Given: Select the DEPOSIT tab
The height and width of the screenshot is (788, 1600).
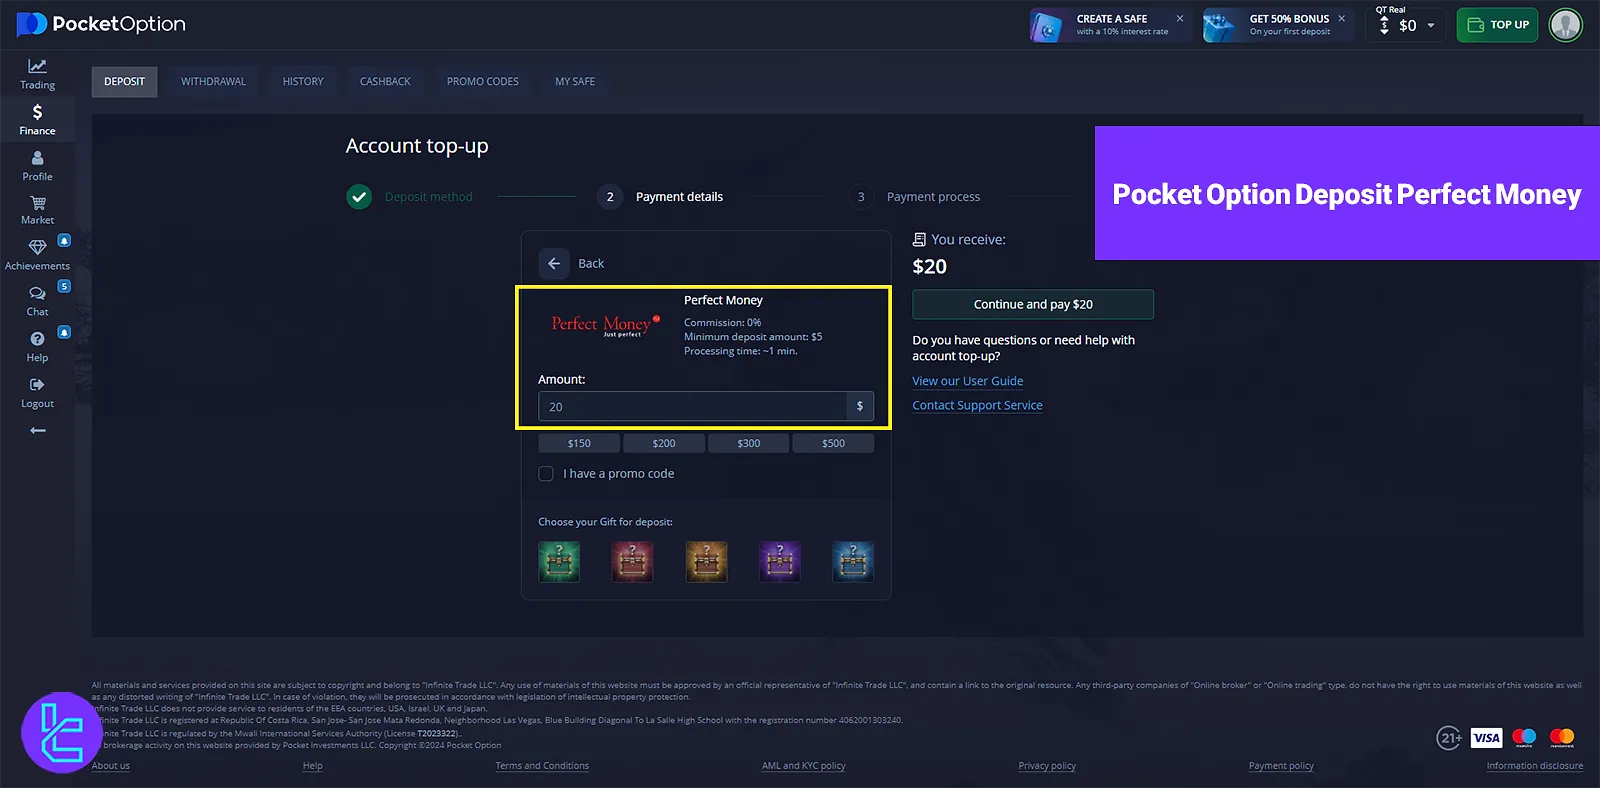Looking at the screenshot, I should pyautogui.click(x=124, y=82).
